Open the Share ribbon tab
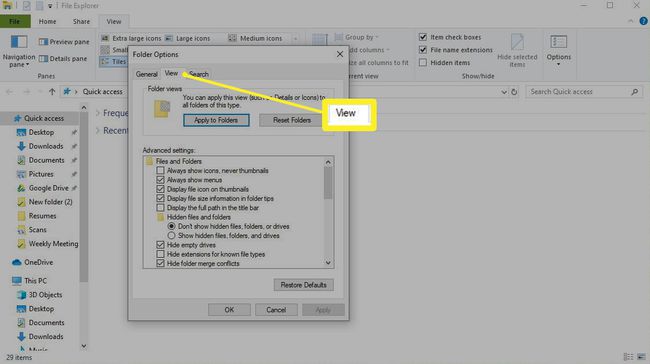 (81, 22)
